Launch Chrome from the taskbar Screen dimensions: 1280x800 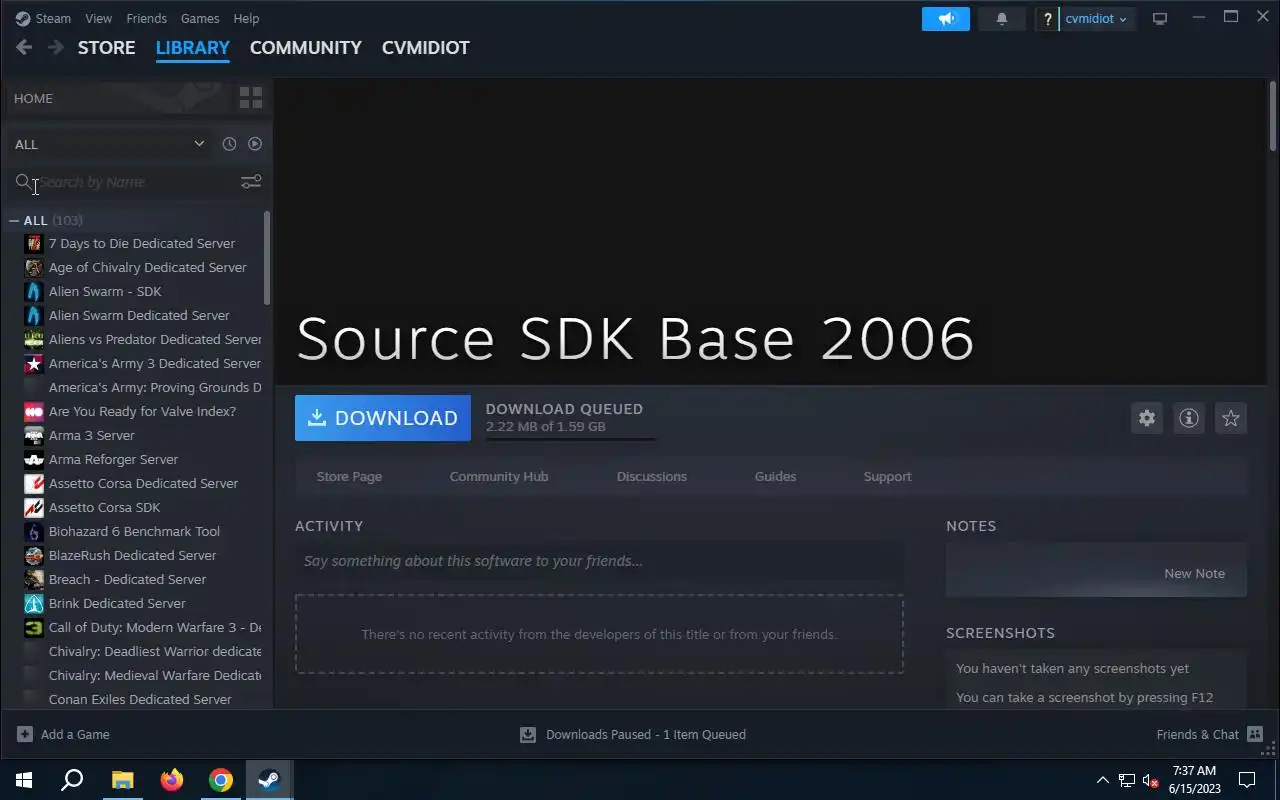pos(221,780)
